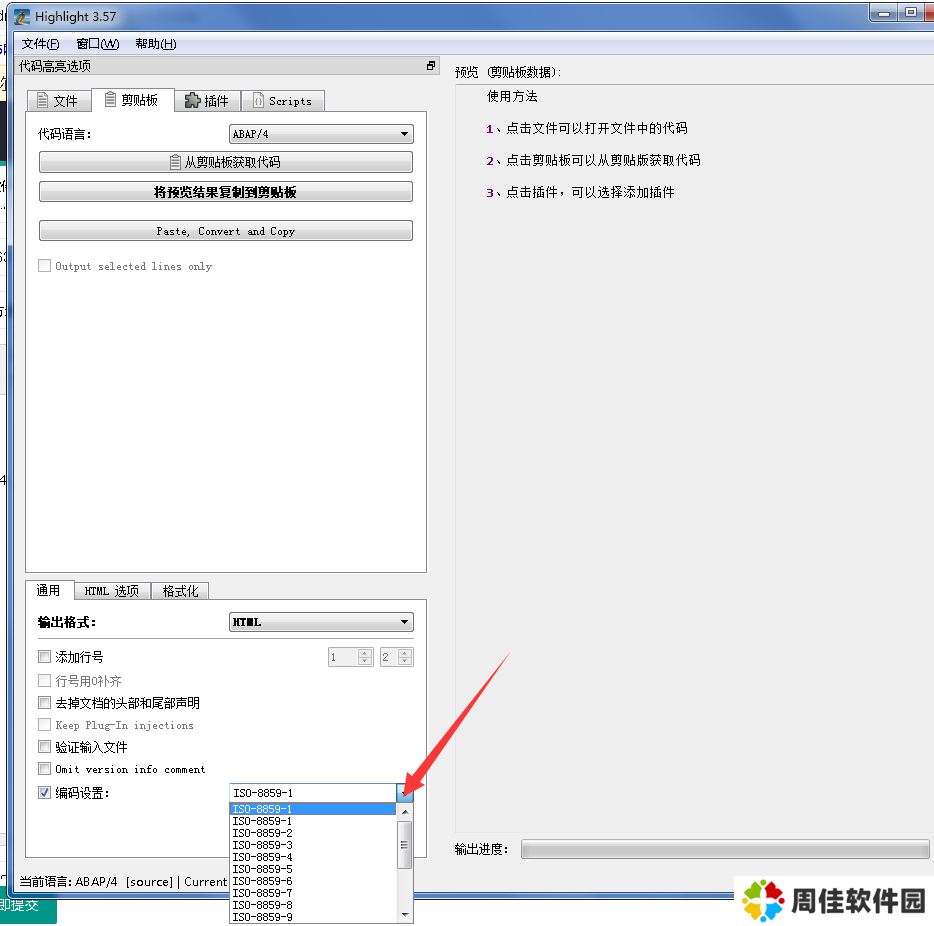Enable the 添加行号 checkbox

(x=44, y=657)
